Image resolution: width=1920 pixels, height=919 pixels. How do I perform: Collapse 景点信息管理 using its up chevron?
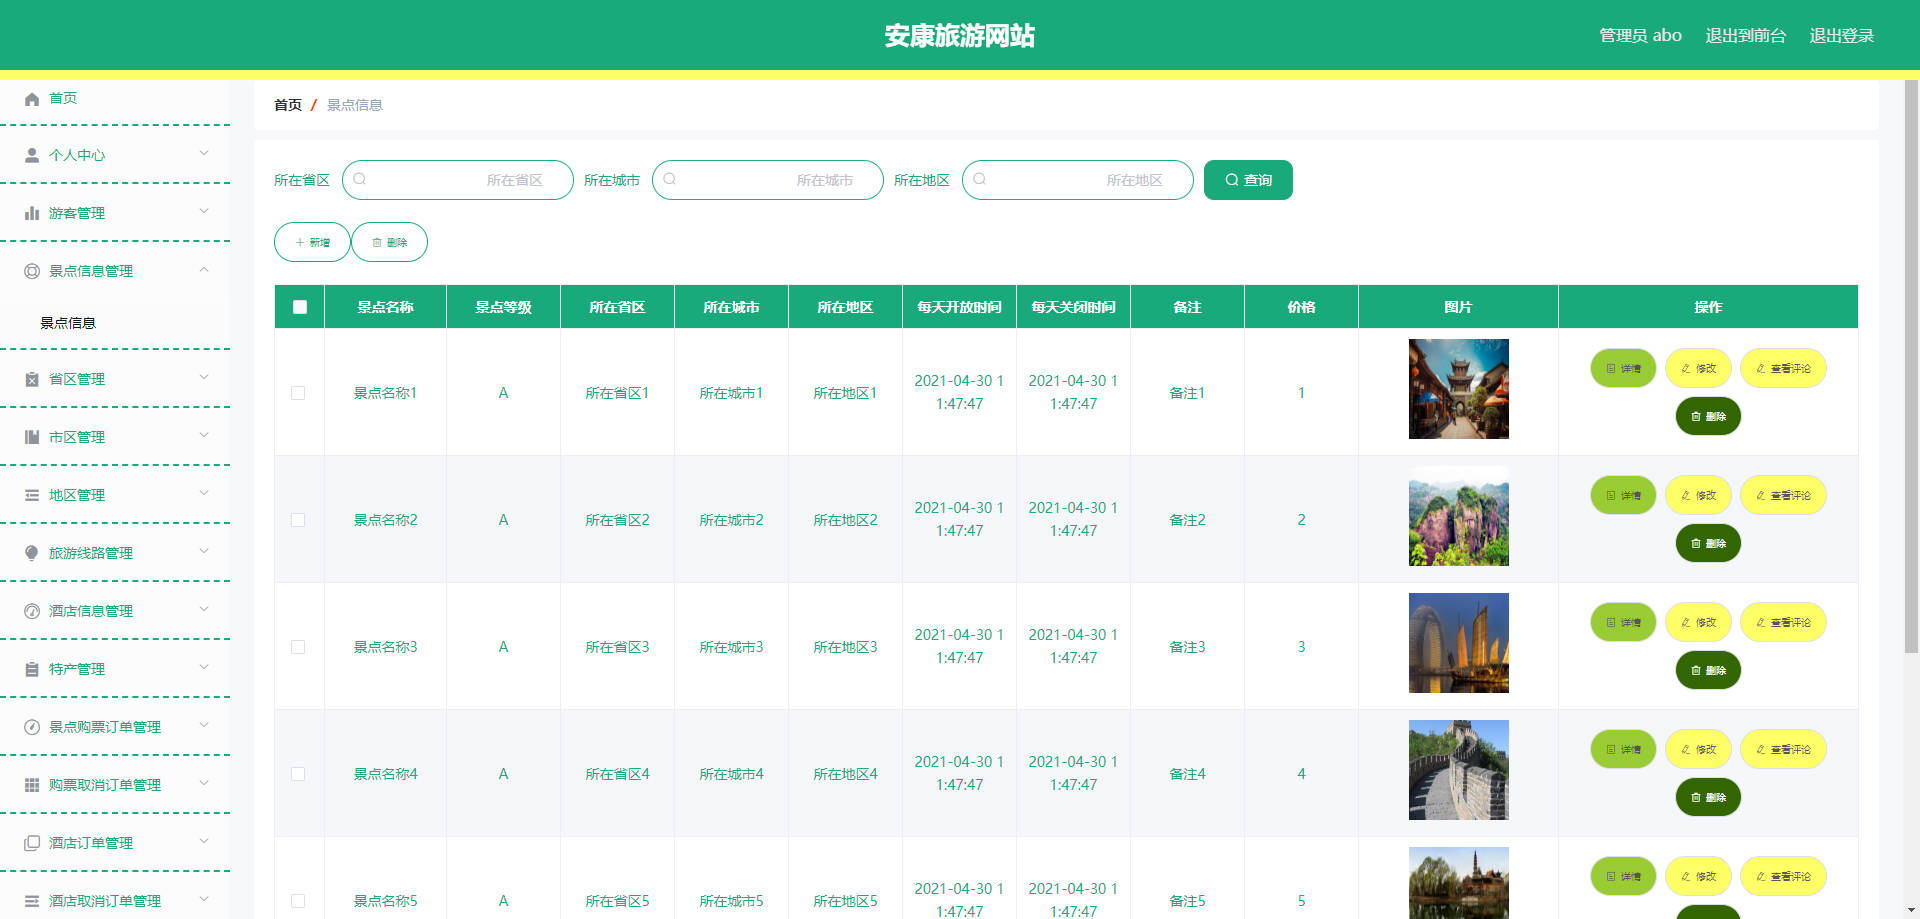204,269
